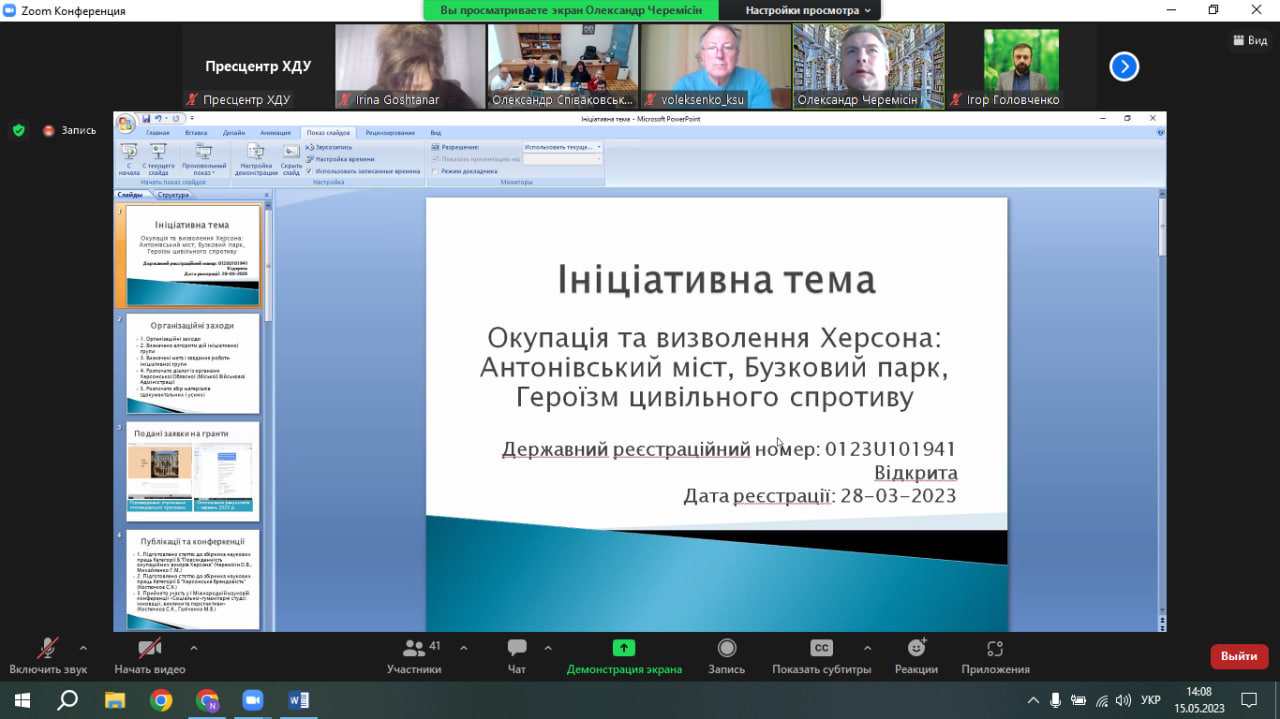Show next participants with blue arrow
Image resolution: width=1280 pixels, height=719 pixels.
[x=1124, y=67]
